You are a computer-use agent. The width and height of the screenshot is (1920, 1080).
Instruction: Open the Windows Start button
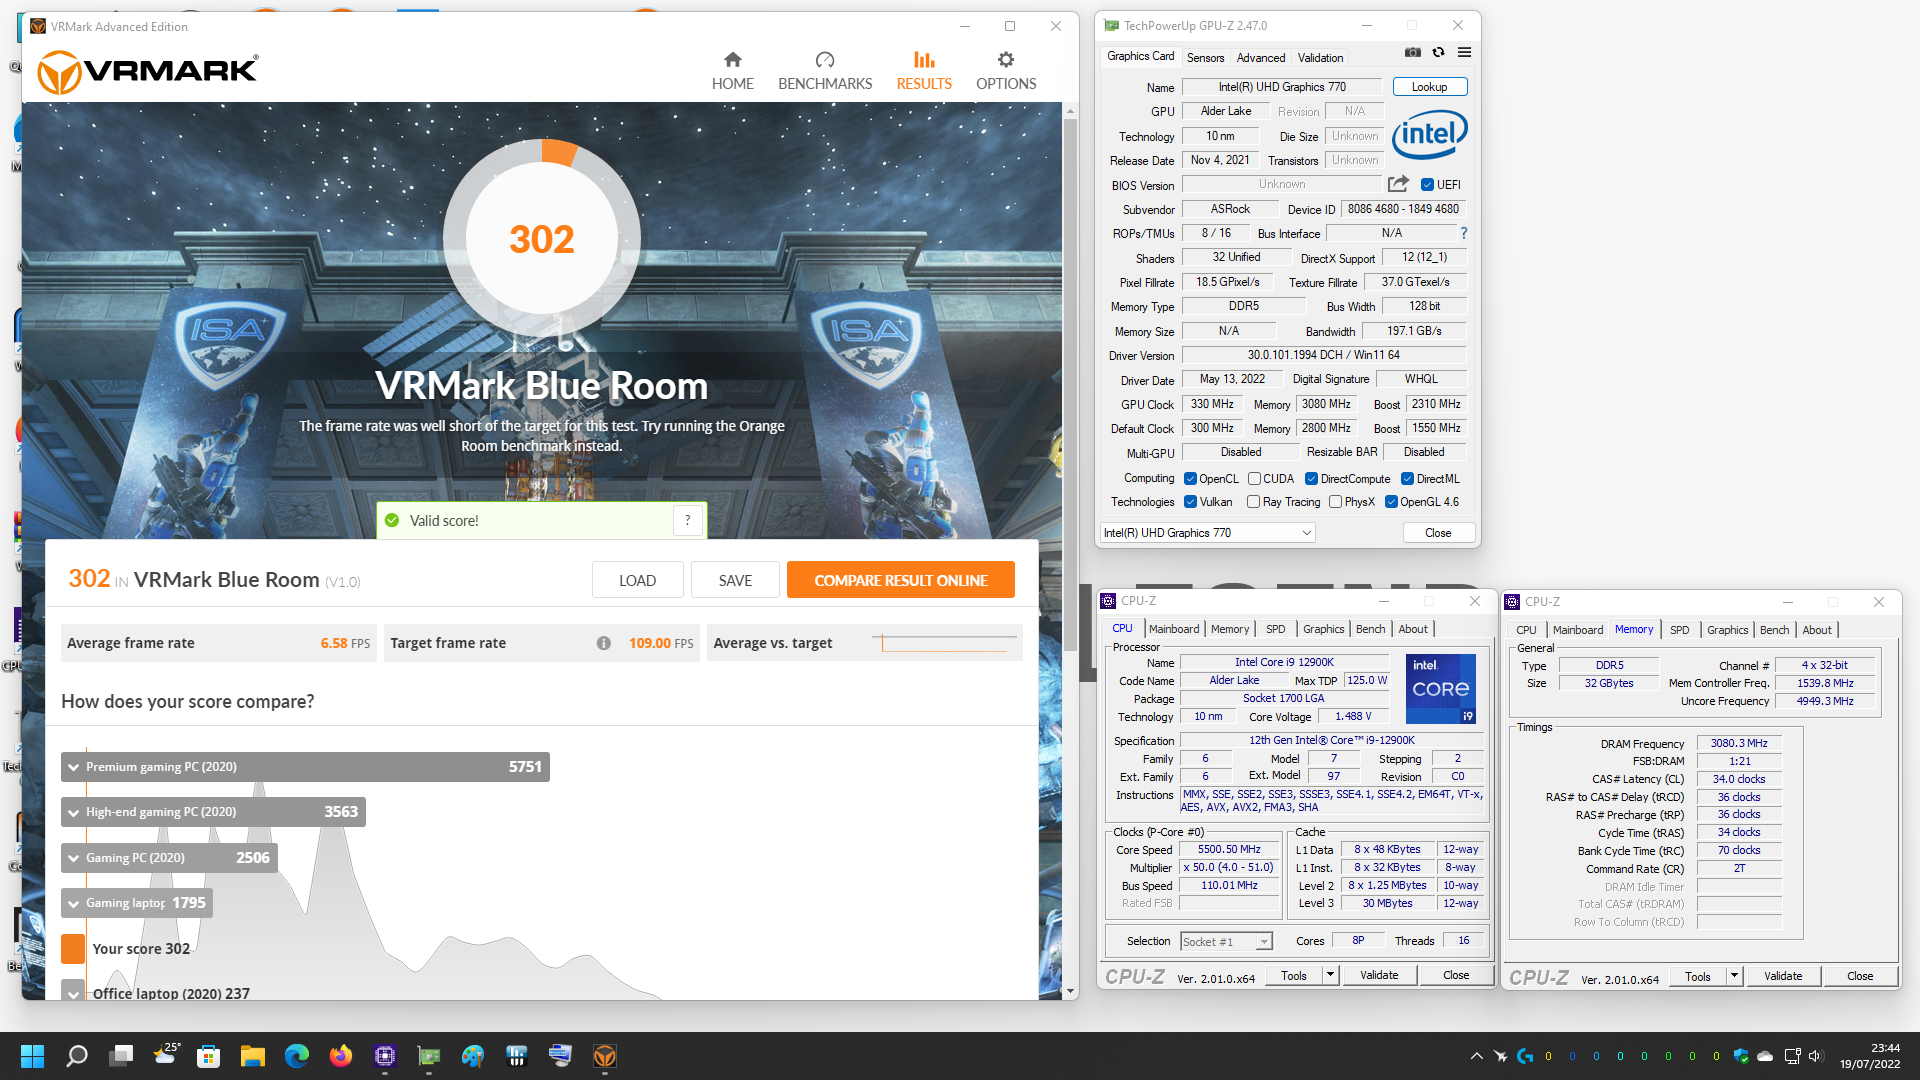point(32,1056)
